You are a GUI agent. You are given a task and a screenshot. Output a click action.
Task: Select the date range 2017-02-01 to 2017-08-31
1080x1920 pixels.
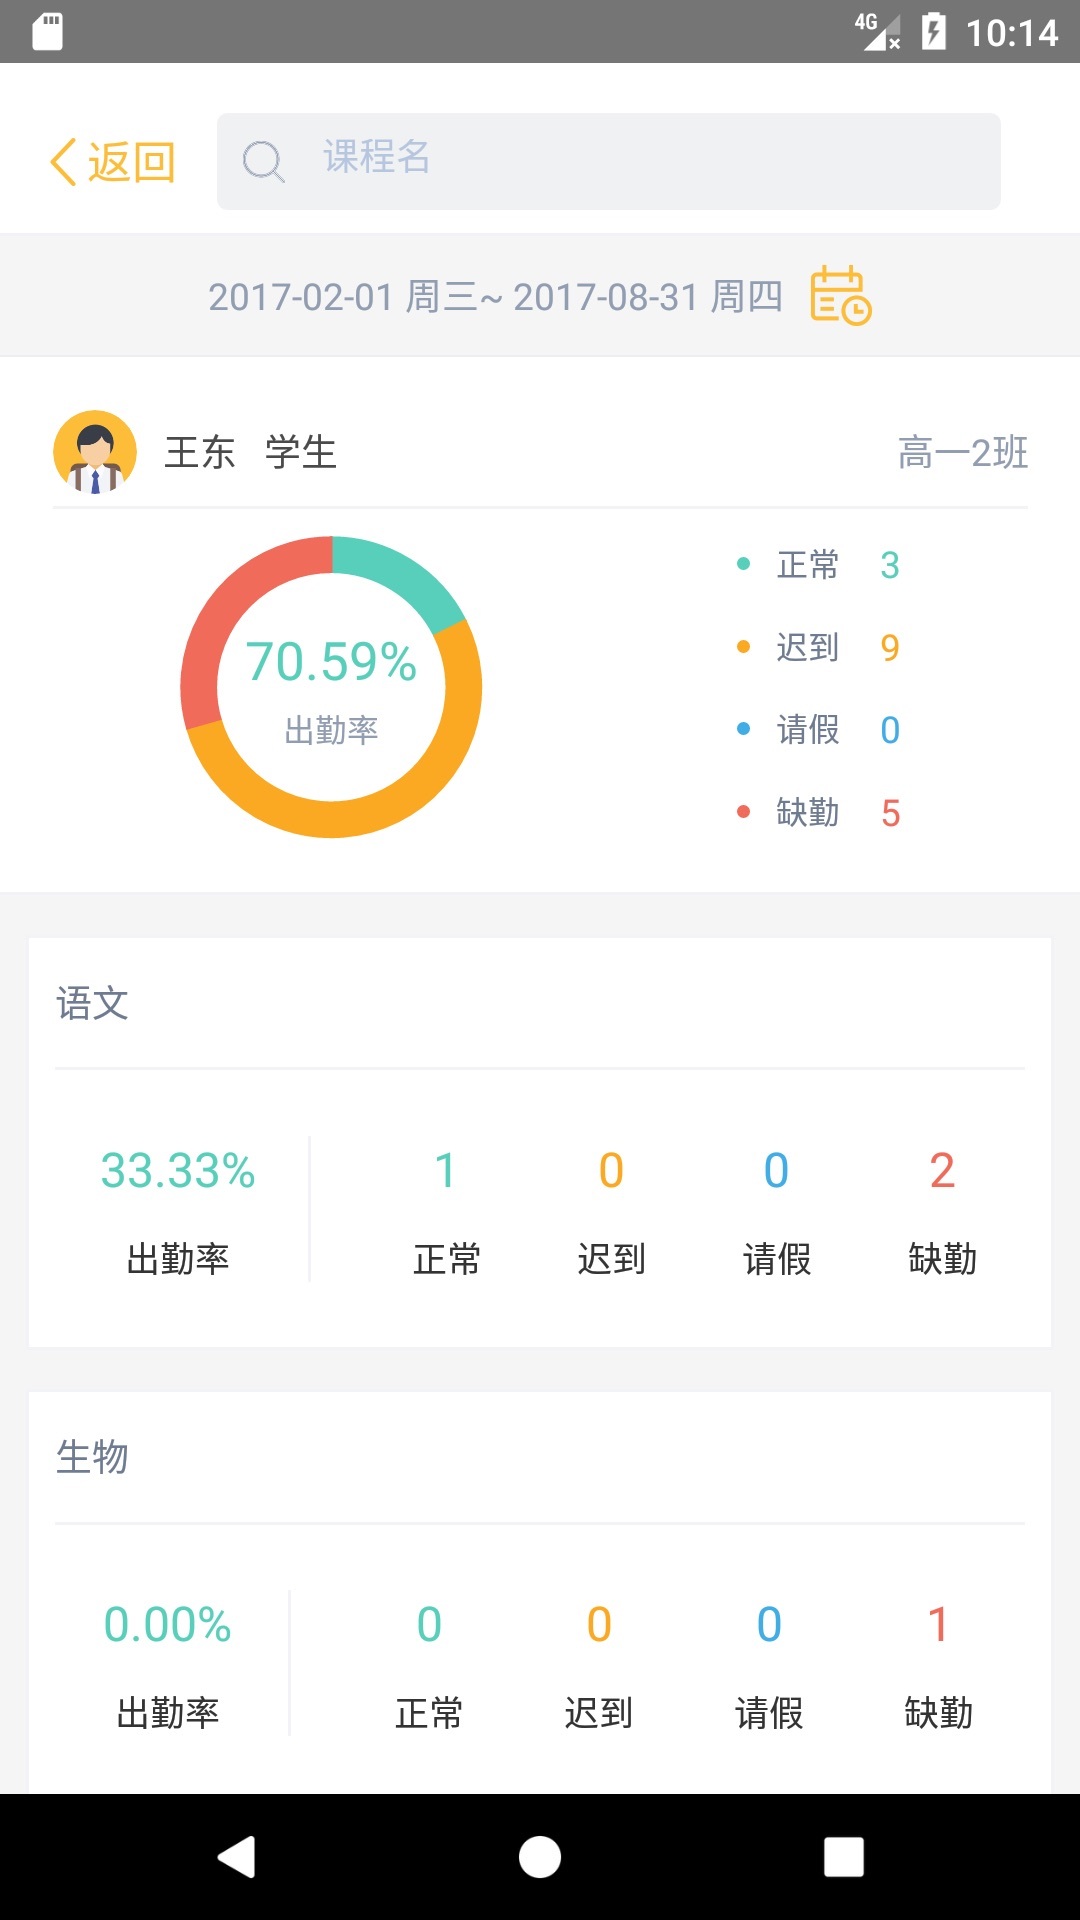pos(495,297)
